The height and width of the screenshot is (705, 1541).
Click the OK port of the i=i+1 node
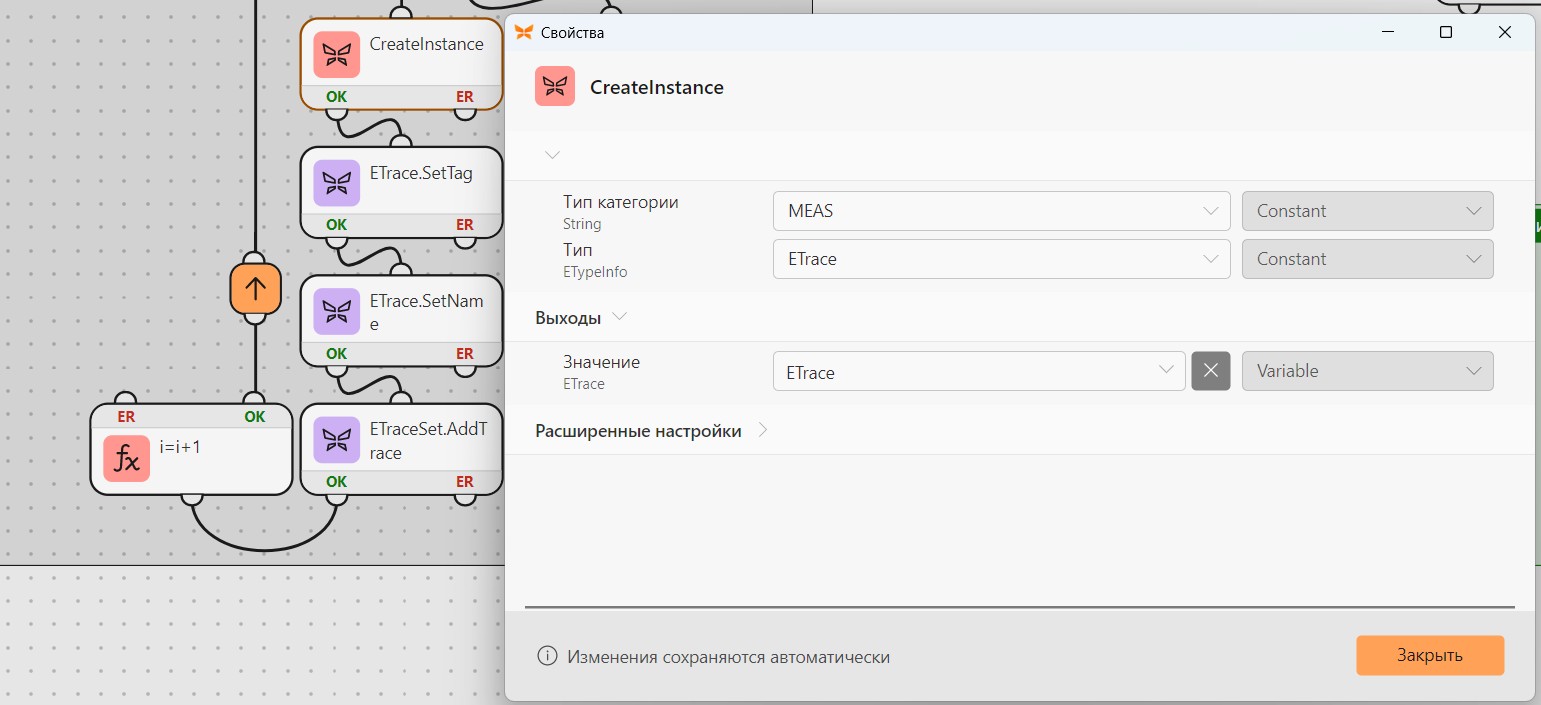pyautogui.click(x=255, y=416)
